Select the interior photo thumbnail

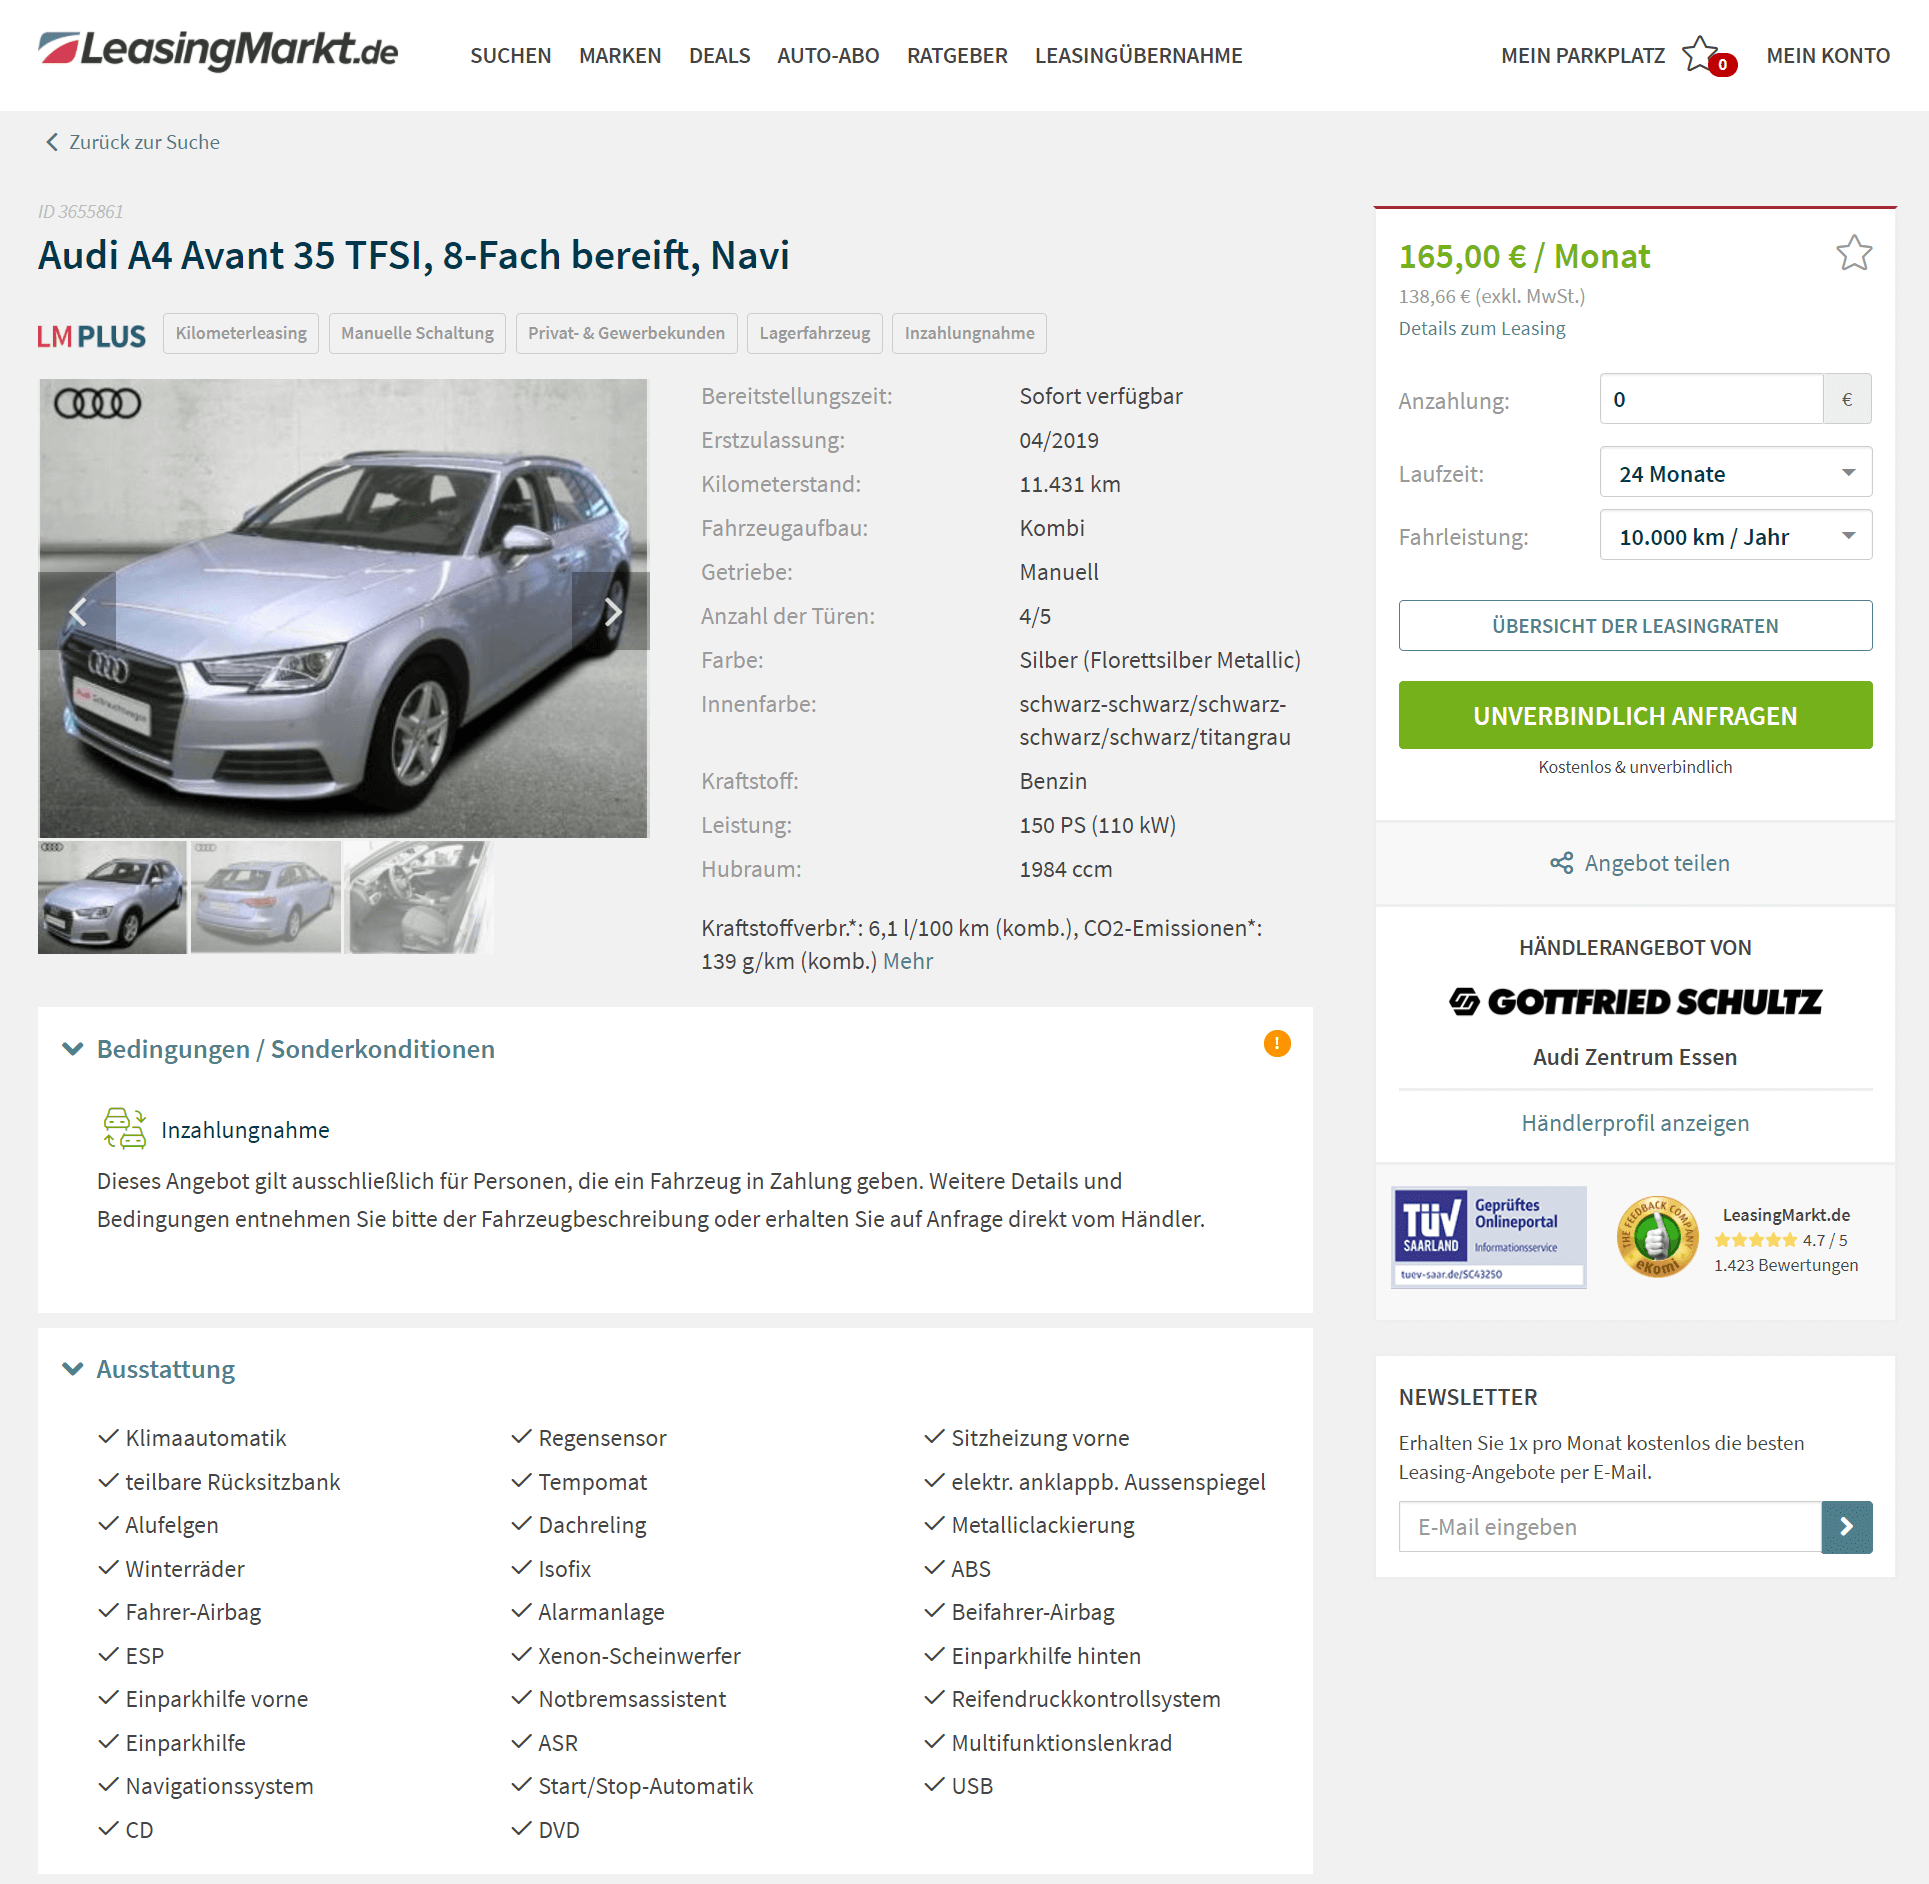pos(419,897)
